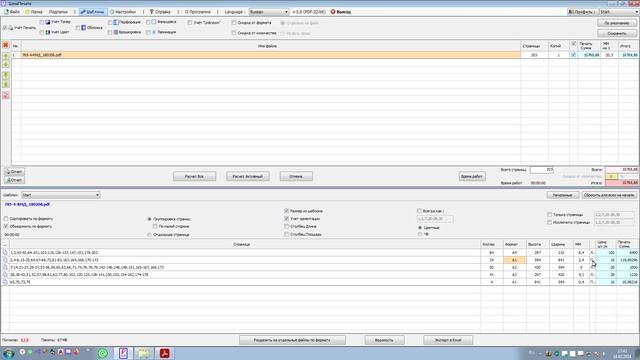Enable Сортировать по формату checkbox

point(6,219)
